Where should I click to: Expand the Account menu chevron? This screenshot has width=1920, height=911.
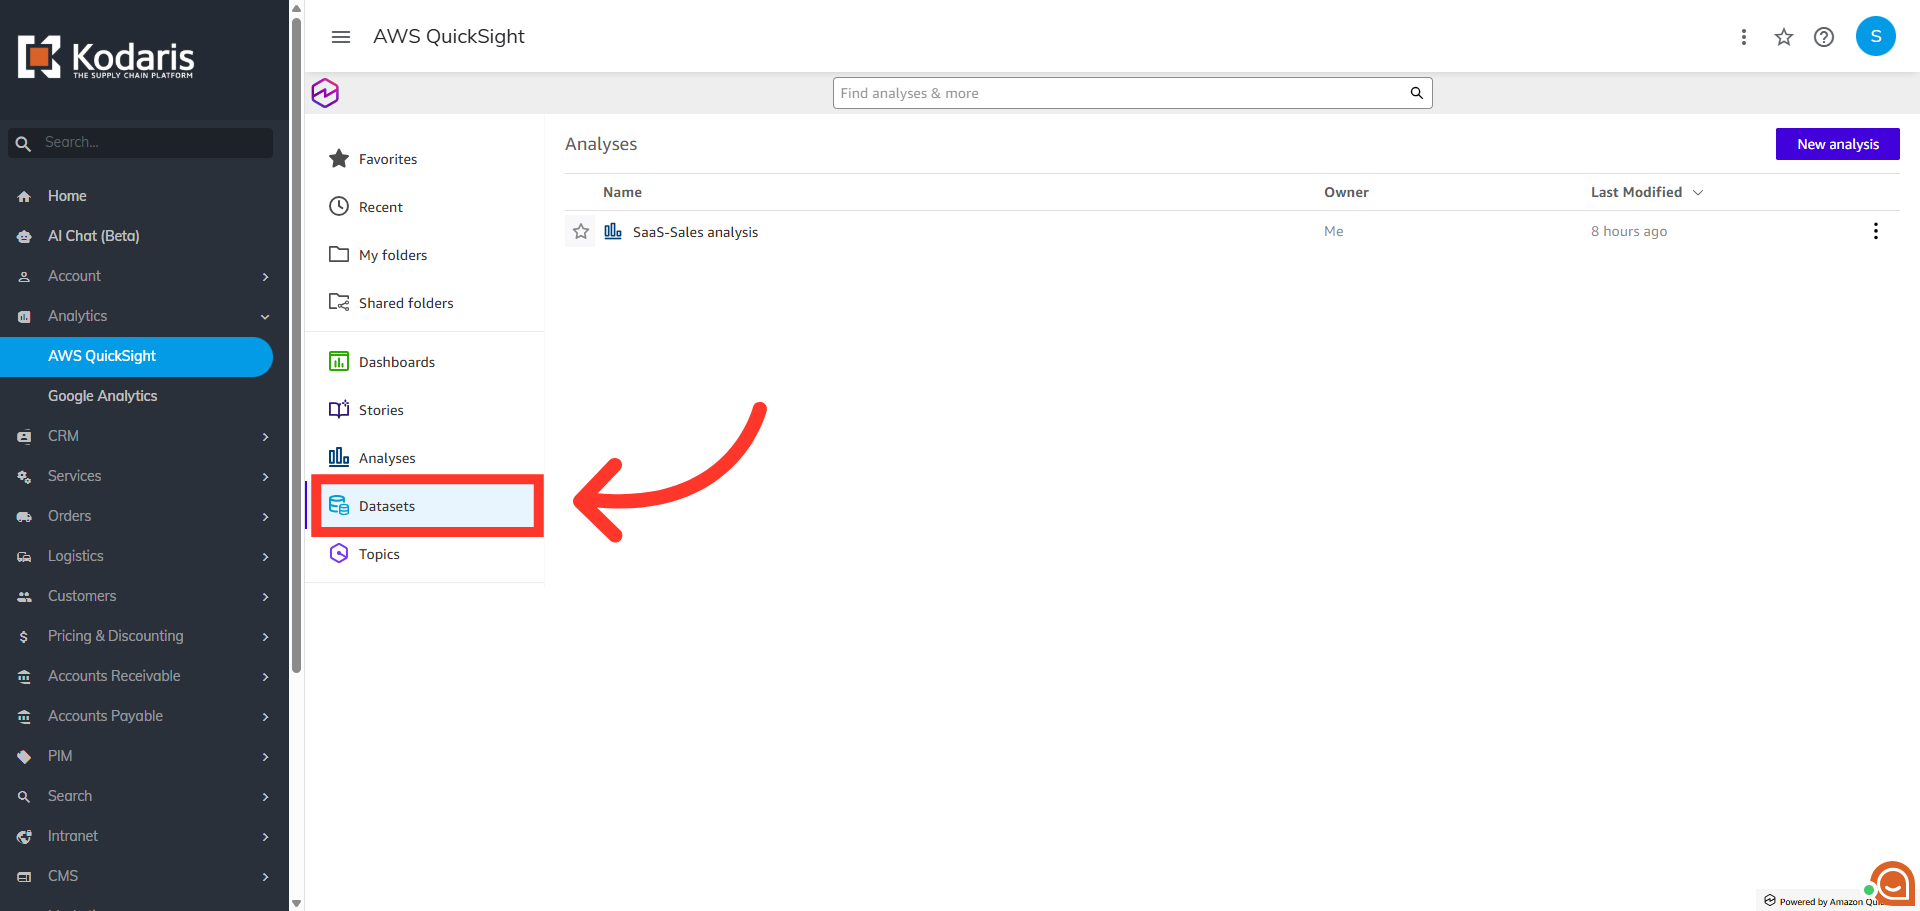[265, 277]
